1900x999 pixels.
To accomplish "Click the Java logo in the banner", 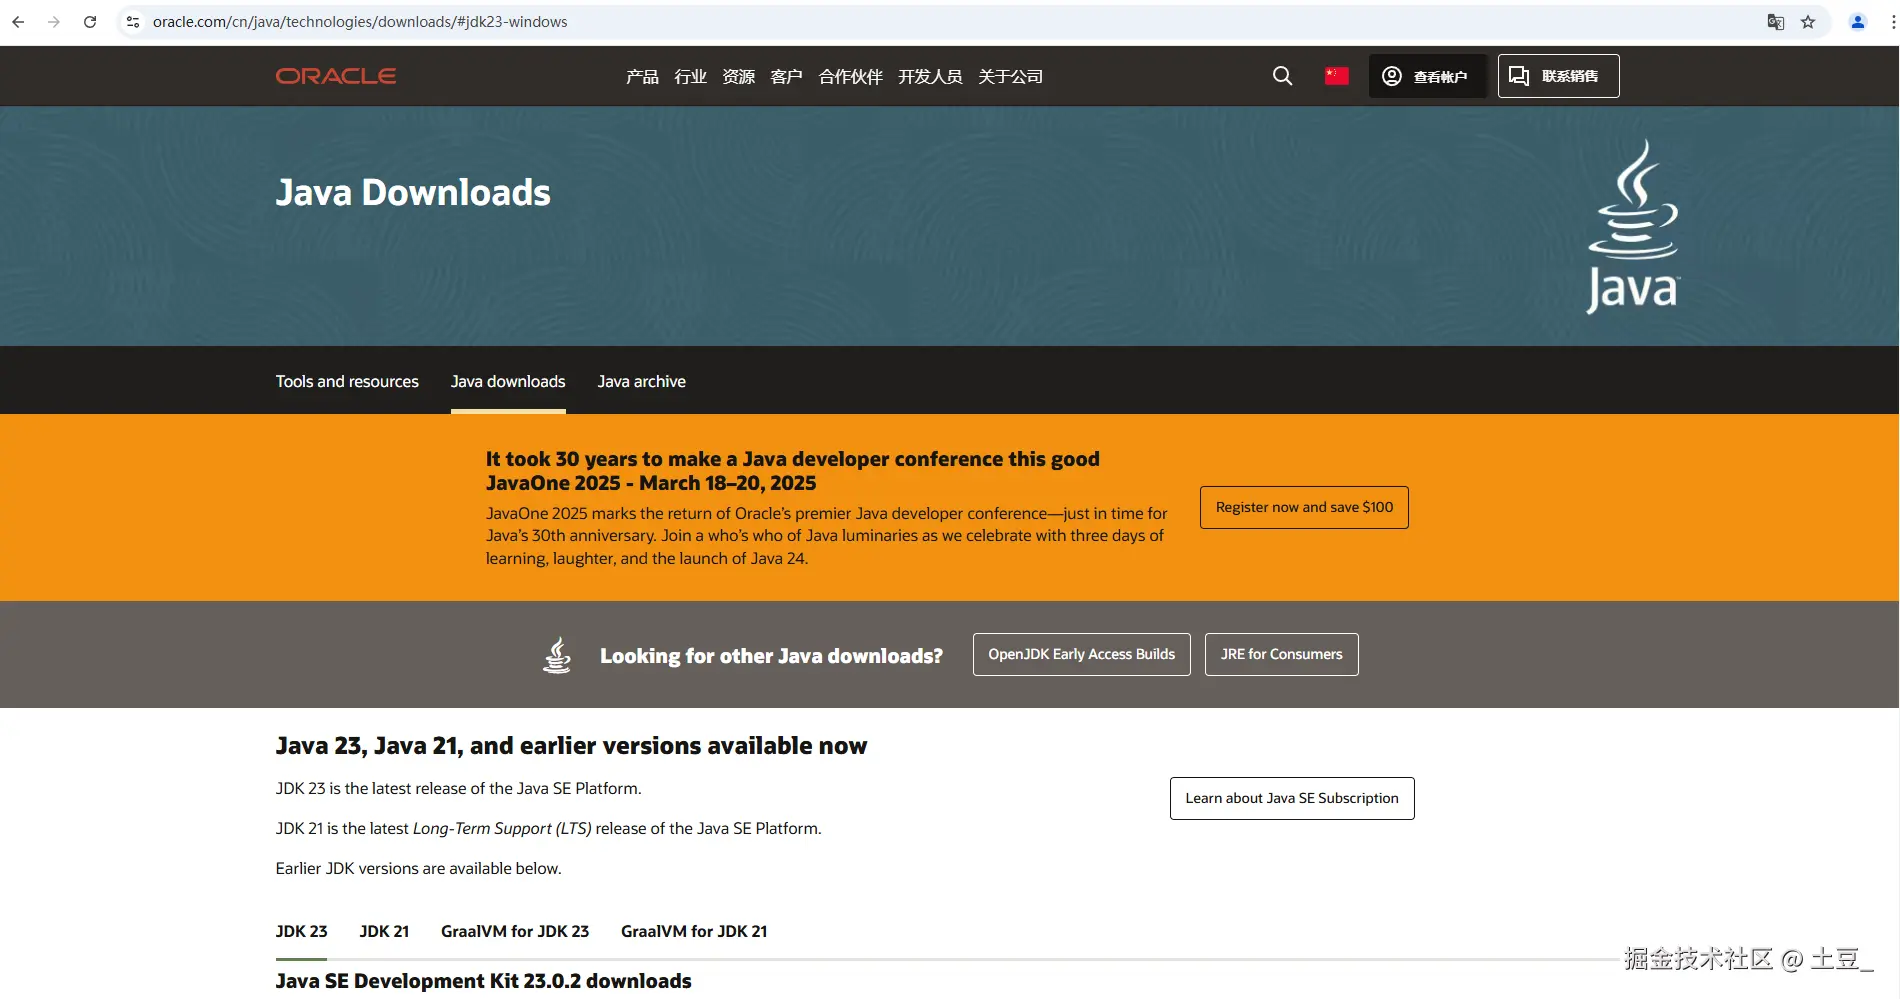I will tap(1634, 227).
